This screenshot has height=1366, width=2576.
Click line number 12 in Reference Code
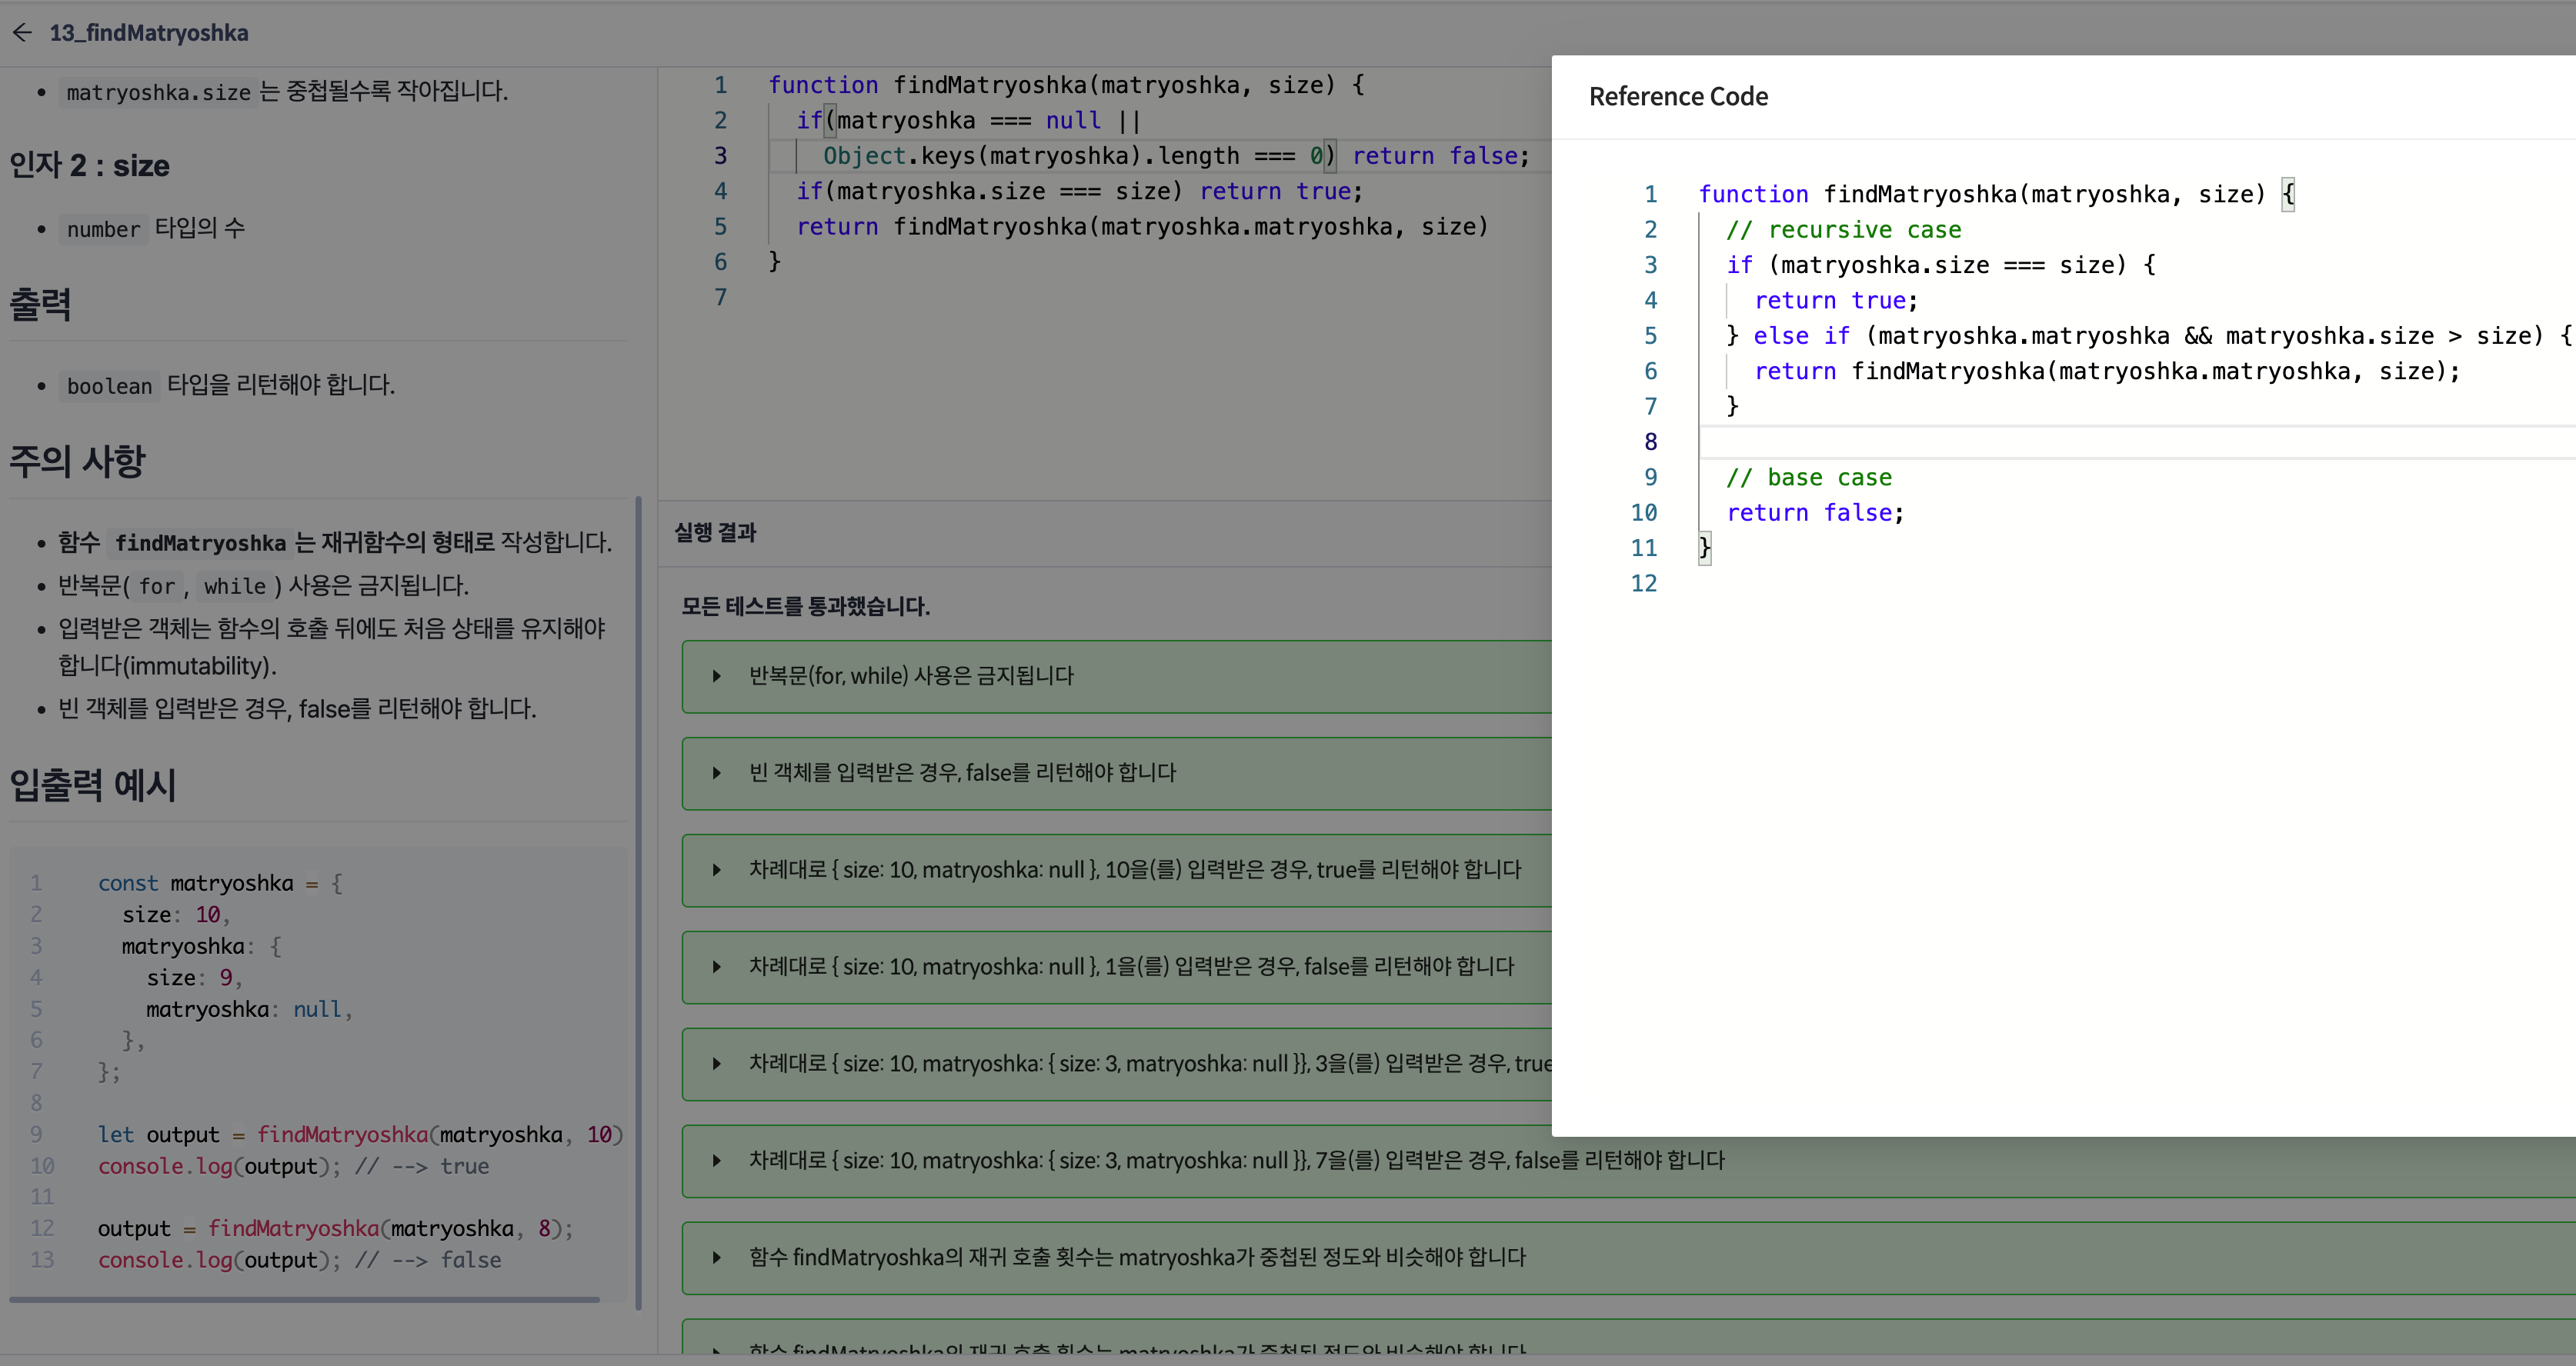point(1643,584)
